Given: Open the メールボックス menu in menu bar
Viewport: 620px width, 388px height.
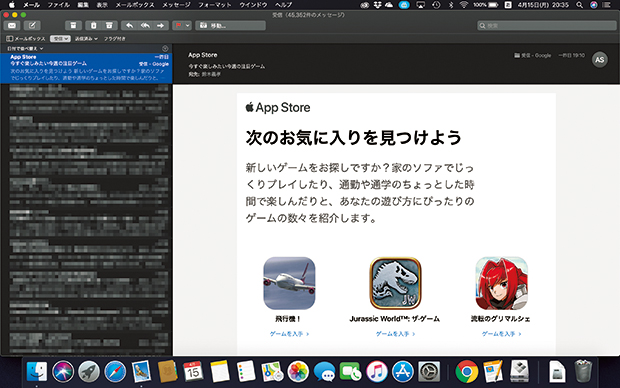Looking at the screenshot, I should click(135, 5).
